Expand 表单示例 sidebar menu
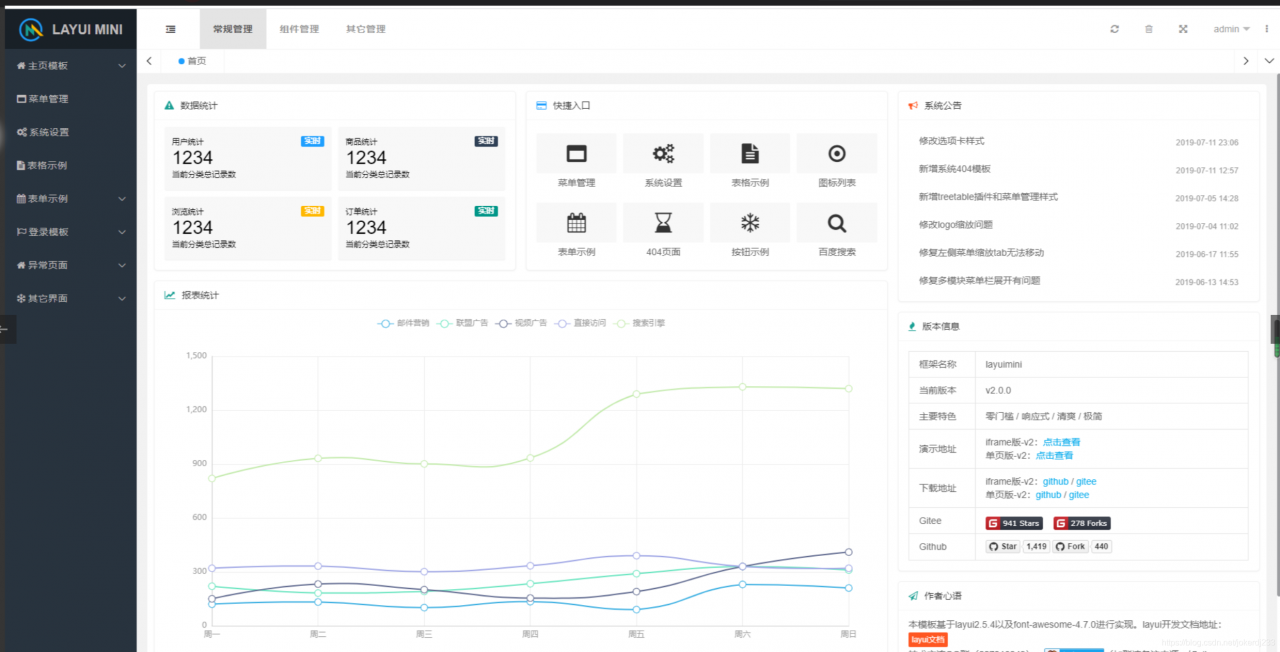The height and width of the screenshot is (652, 1280). 71,199
